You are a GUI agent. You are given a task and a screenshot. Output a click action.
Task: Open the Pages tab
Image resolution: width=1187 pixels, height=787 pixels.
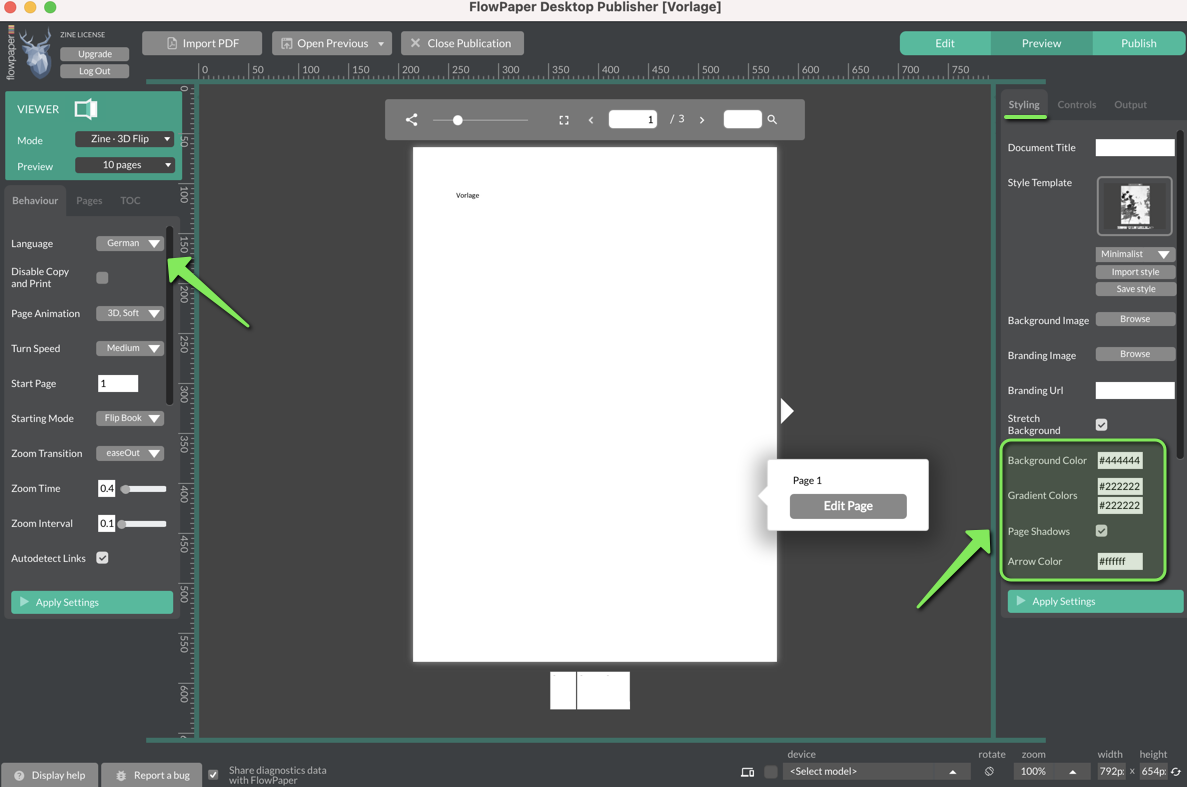tap(89, 200)
